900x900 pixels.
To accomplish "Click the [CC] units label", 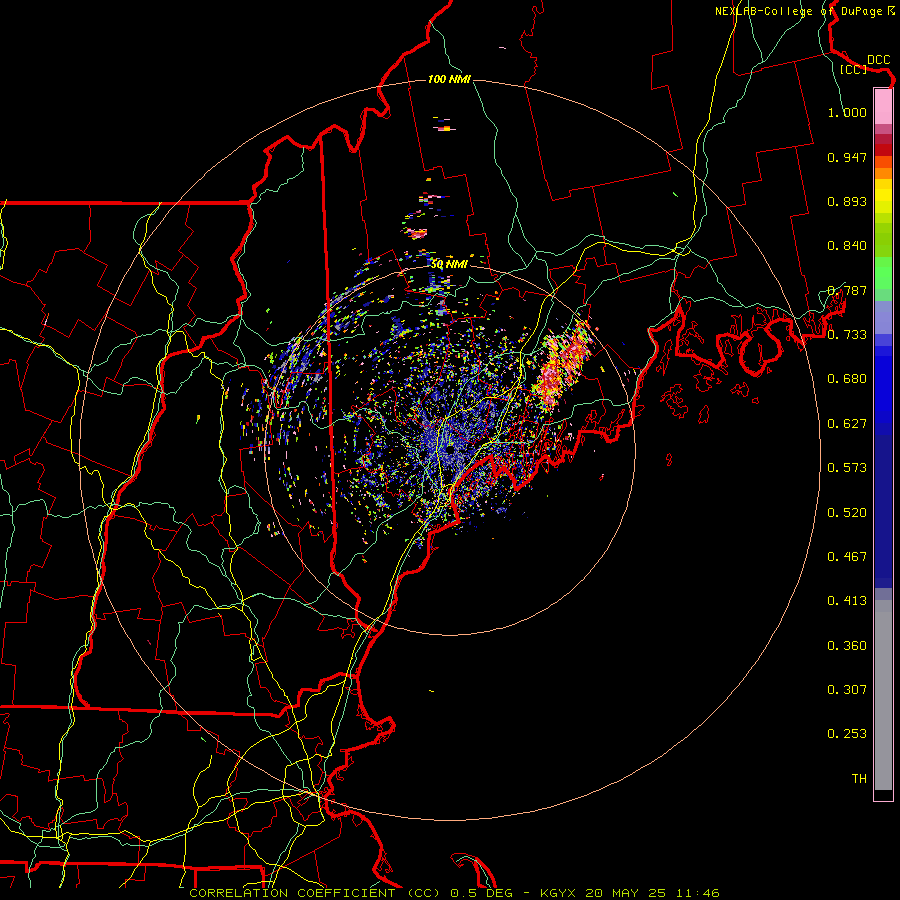I will [853, 69].
